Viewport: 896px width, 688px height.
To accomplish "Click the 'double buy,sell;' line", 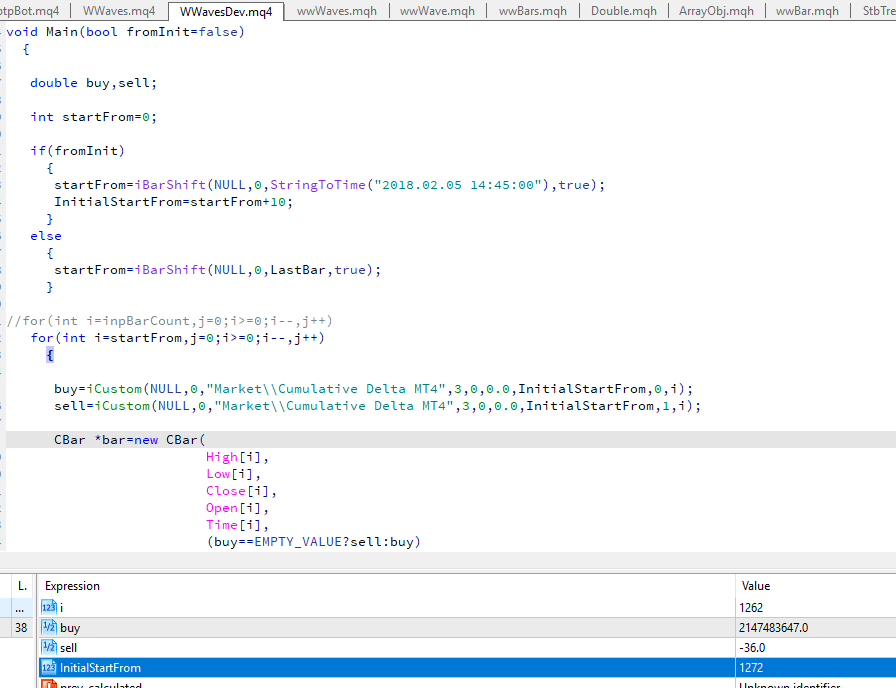I will (93, 83).
